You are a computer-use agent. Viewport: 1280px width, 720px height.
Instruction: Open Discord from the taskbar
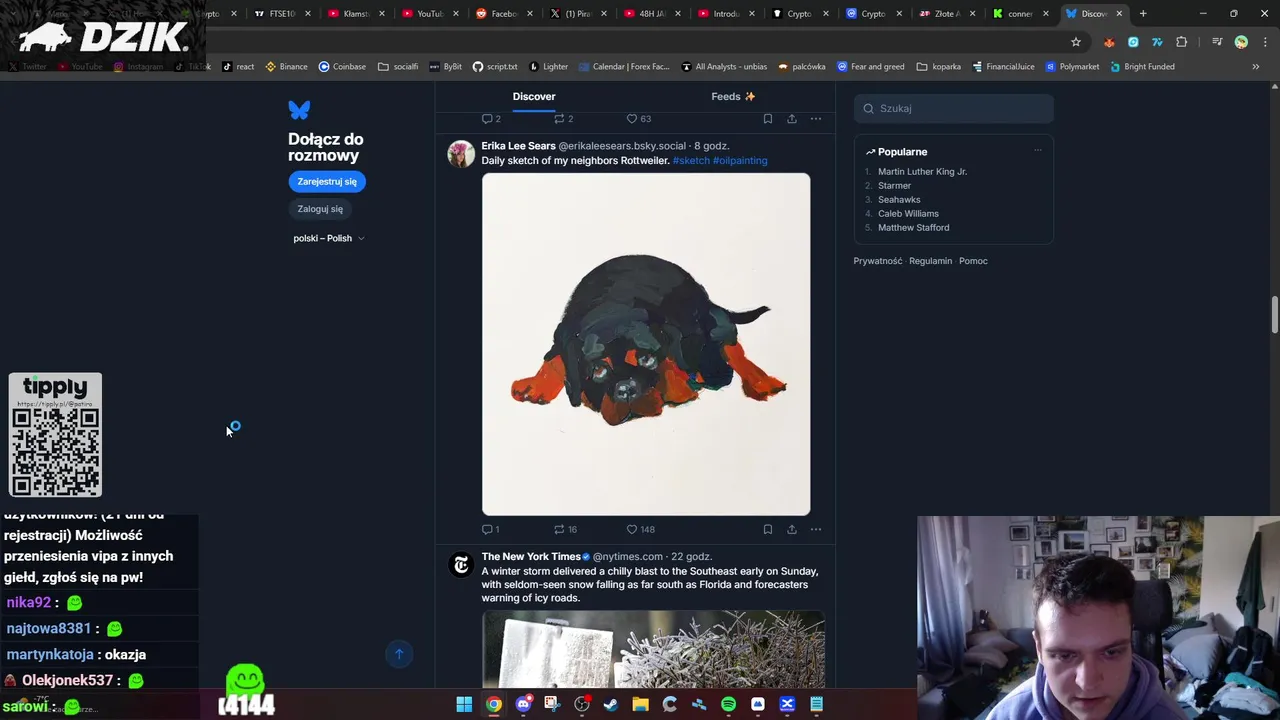pos(523,704)
